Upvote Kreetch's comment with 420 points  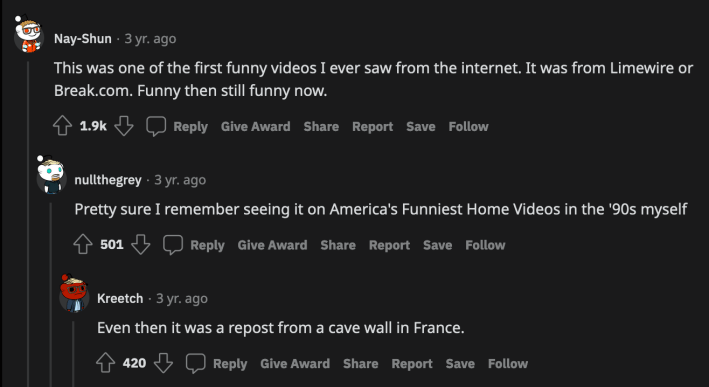point(105,363)
